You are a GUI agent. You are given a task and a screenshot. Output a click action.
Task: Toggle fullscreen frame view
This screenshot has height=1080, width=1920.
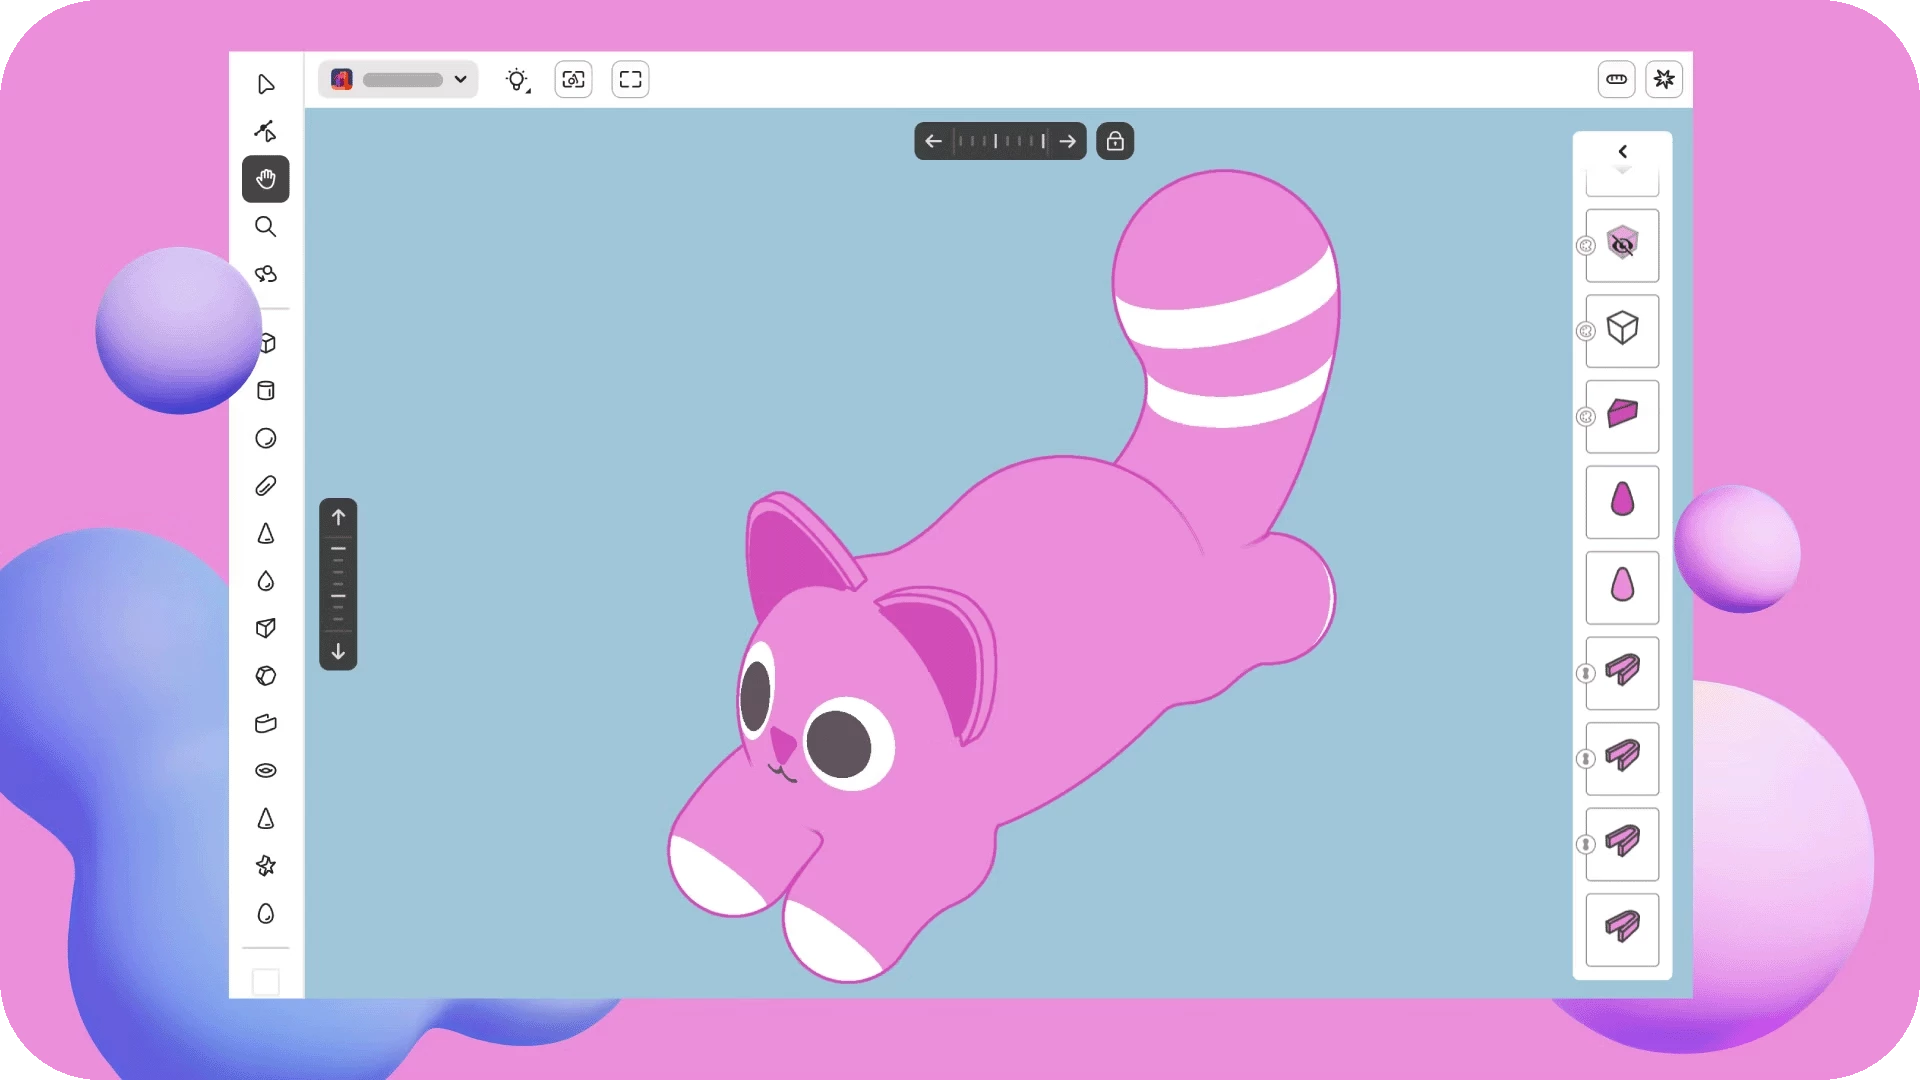click(630, 79)
